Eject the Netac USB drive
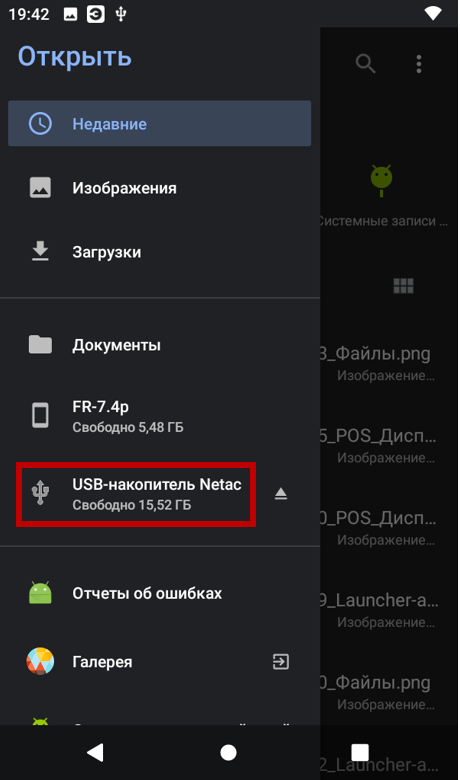This screenshot has height=780, width=460. pyautogui.click(x=281, y=493)
